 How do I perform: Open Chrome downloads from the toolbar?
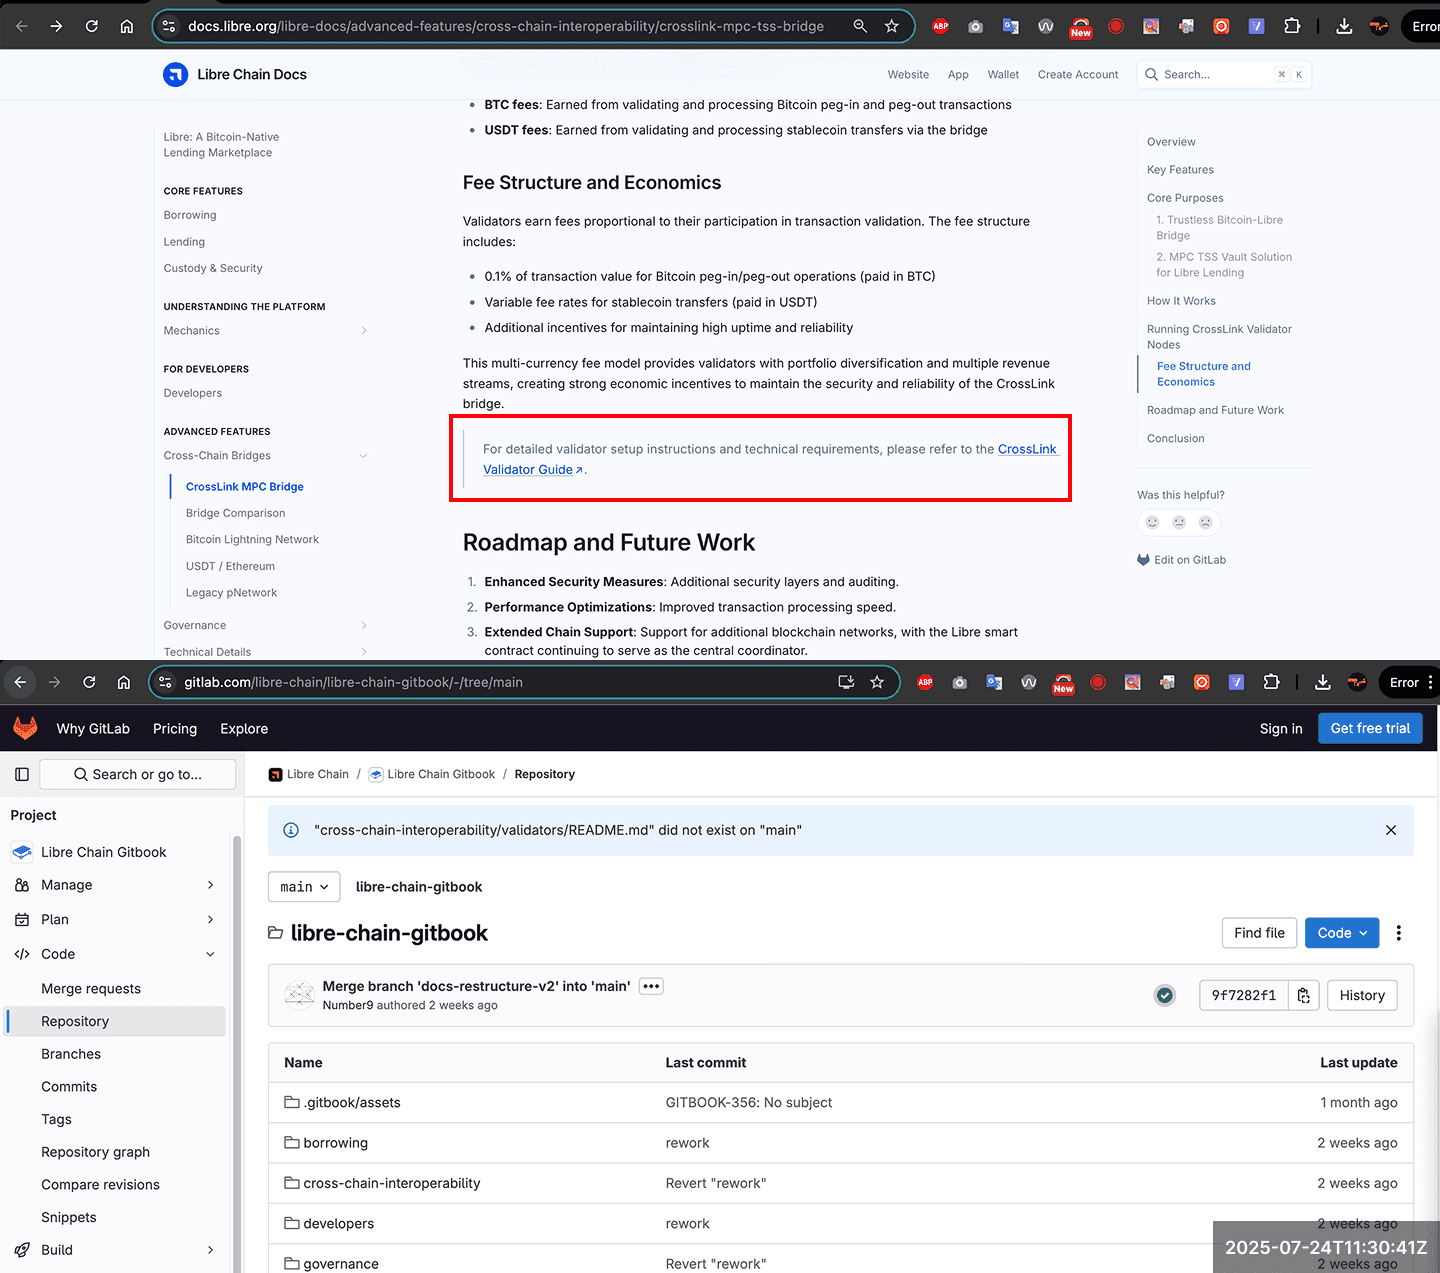coord(1343,26)
